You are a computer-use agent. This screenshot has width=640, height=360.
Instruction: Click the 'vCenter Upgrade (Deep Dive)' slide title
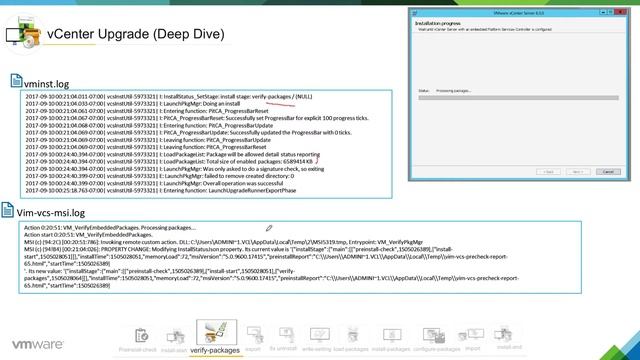136,34
